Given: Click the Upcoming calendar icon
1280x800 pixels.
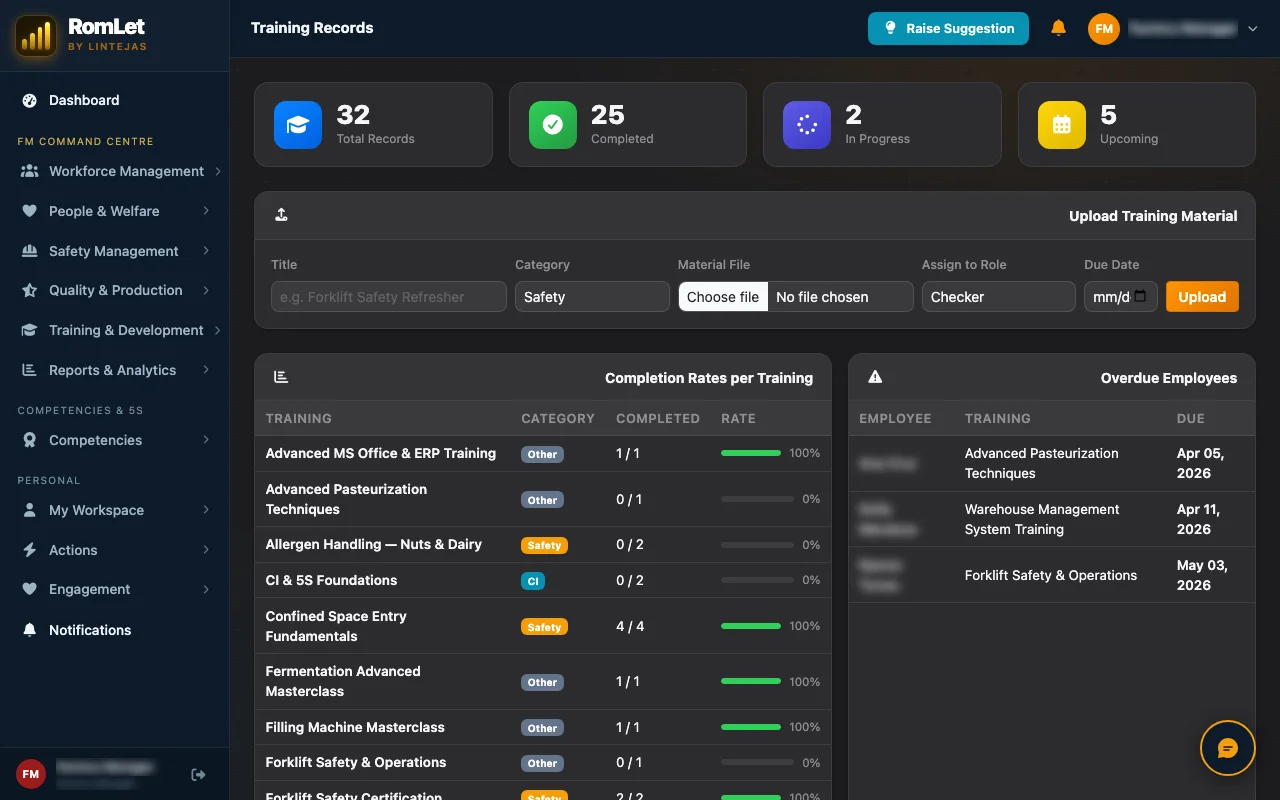Looking at the screenshot, I should [x=1062, y=125].
